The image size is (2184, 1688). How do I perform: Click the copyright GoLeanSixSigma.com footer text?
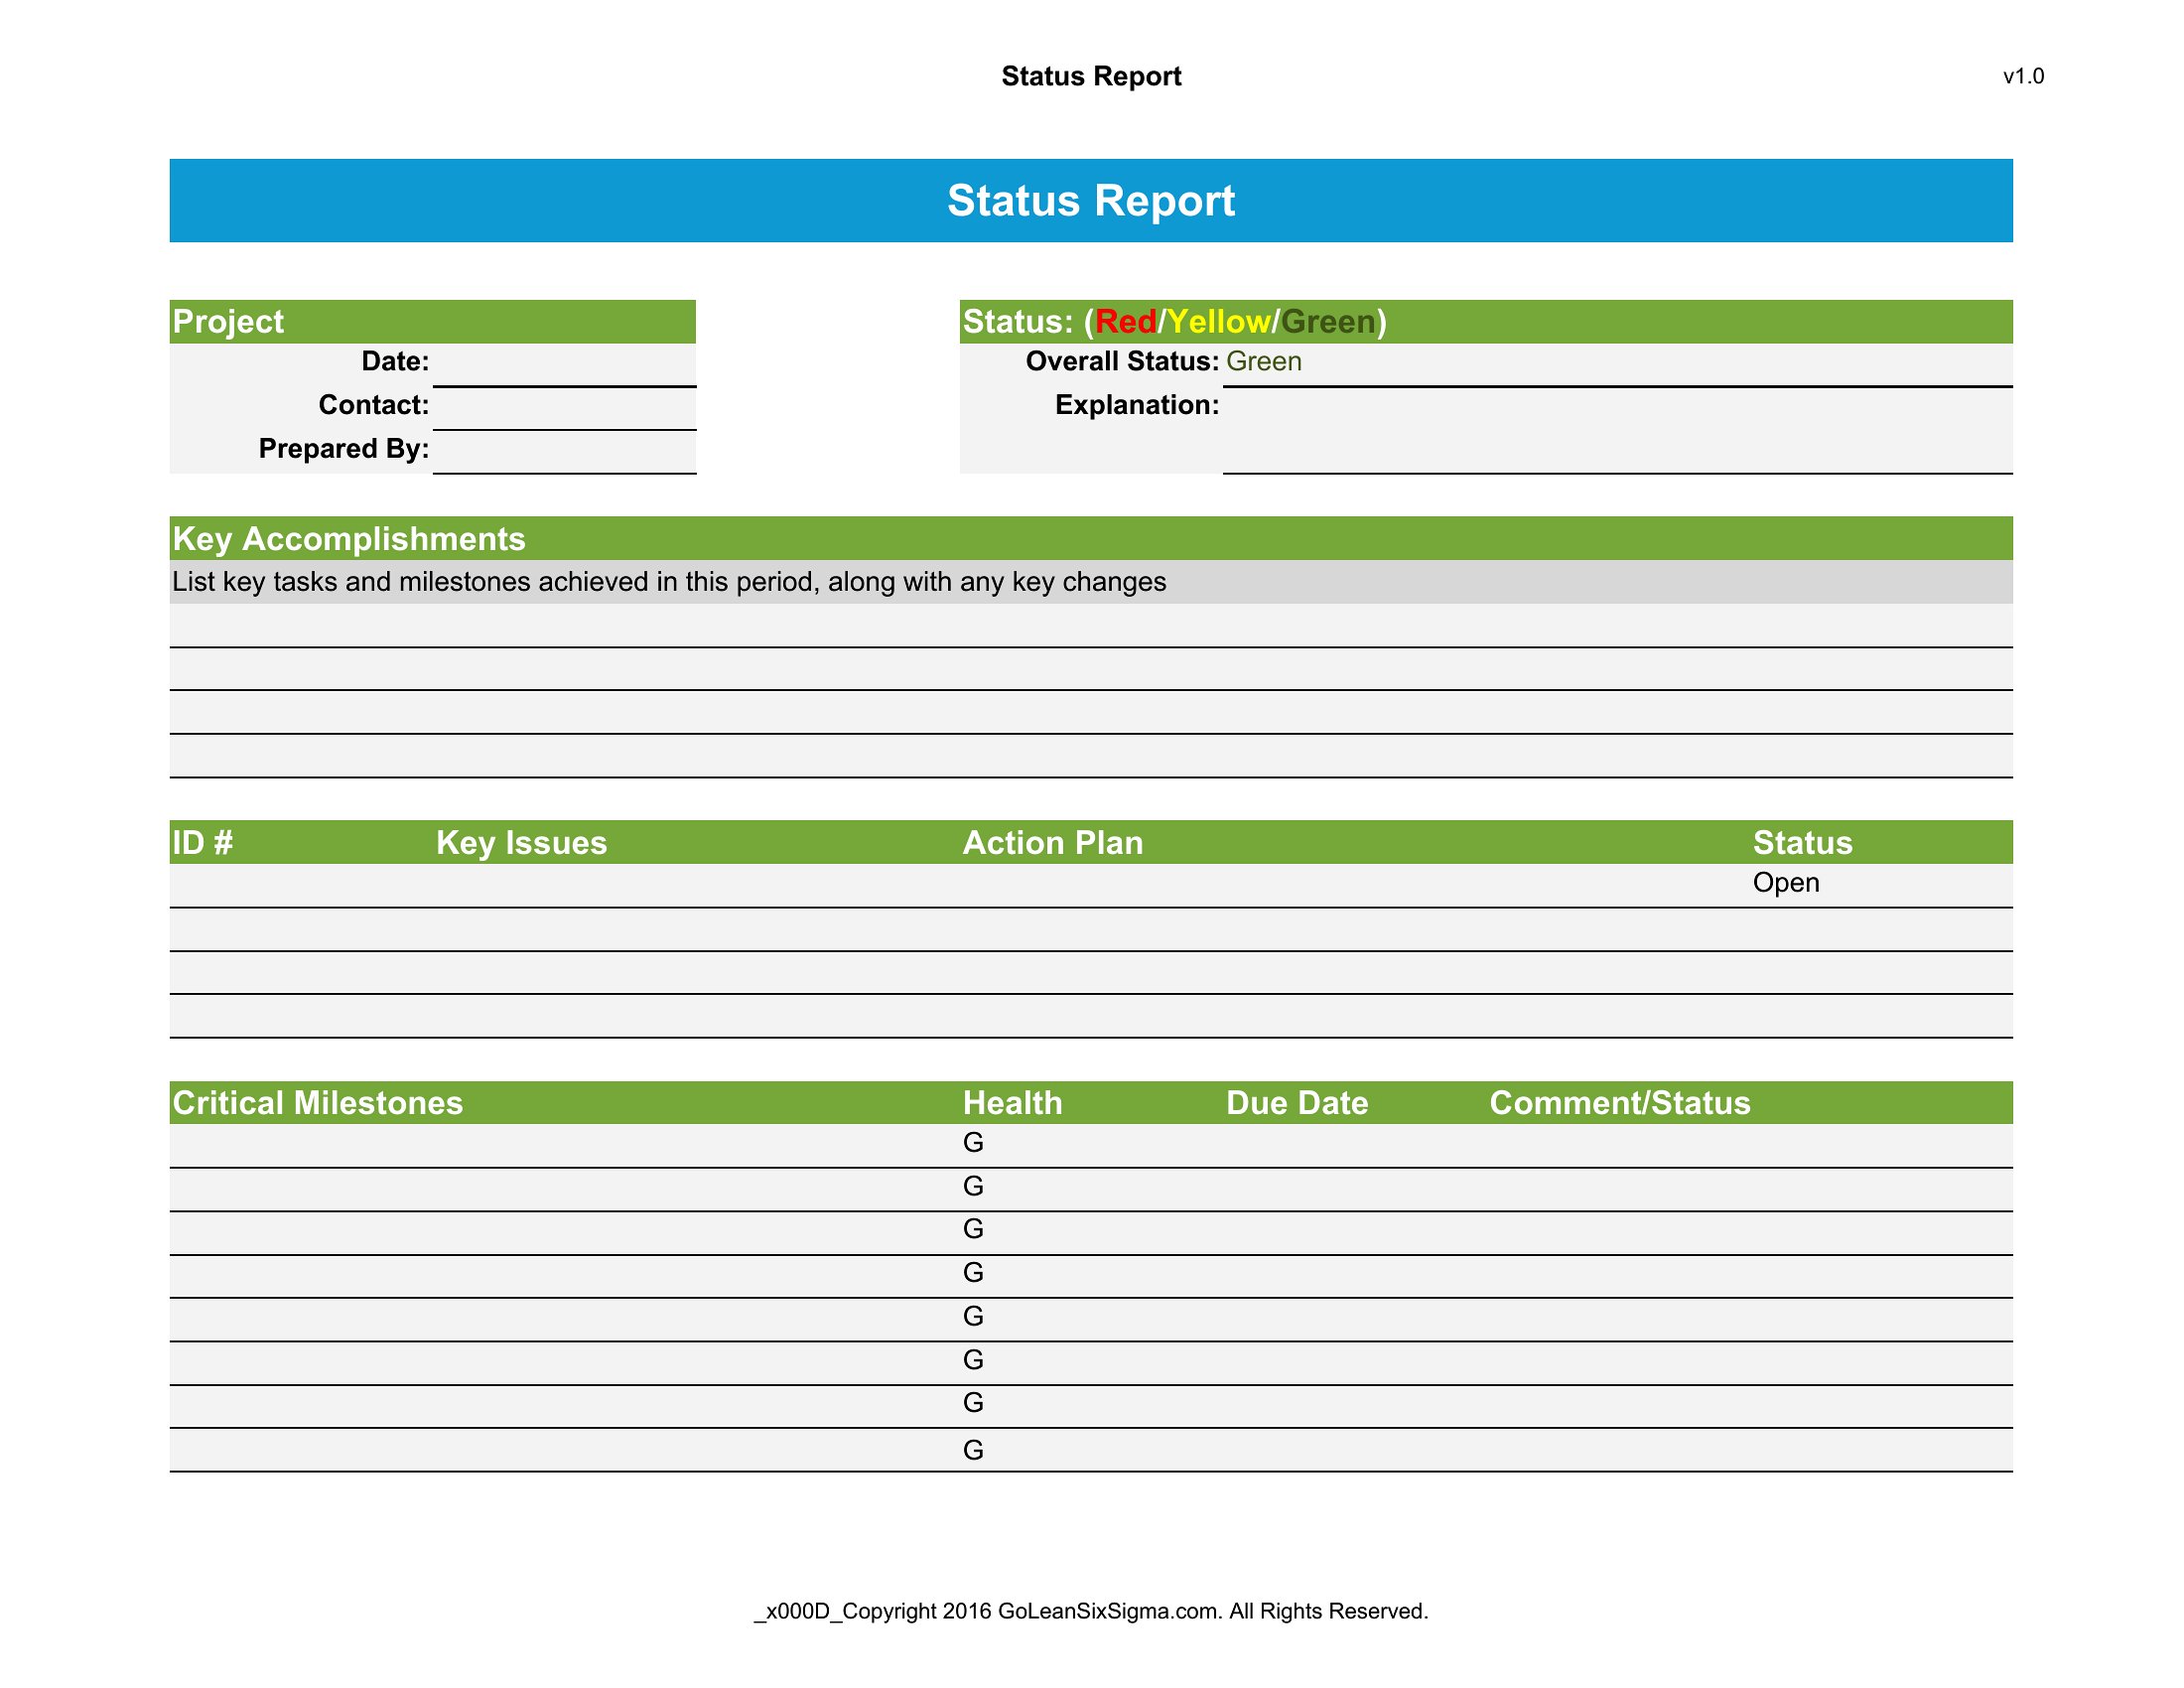[1091, 1611]
